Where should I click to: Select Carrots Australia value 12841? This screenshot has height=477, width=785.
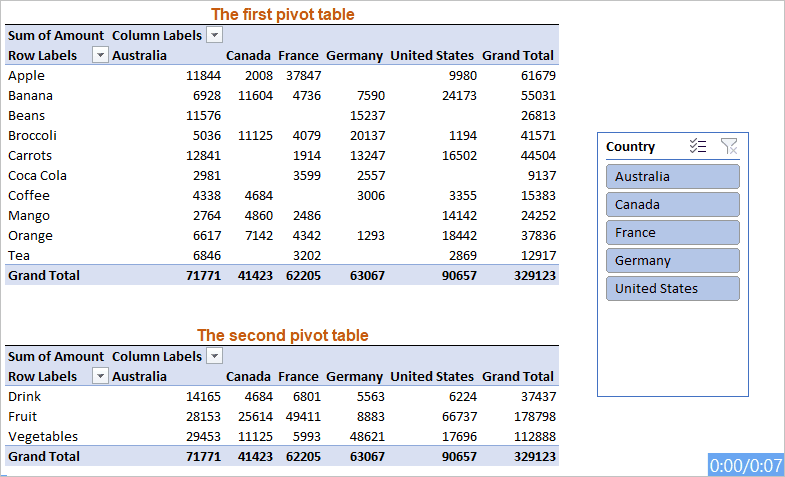click(x=203, y=156)
